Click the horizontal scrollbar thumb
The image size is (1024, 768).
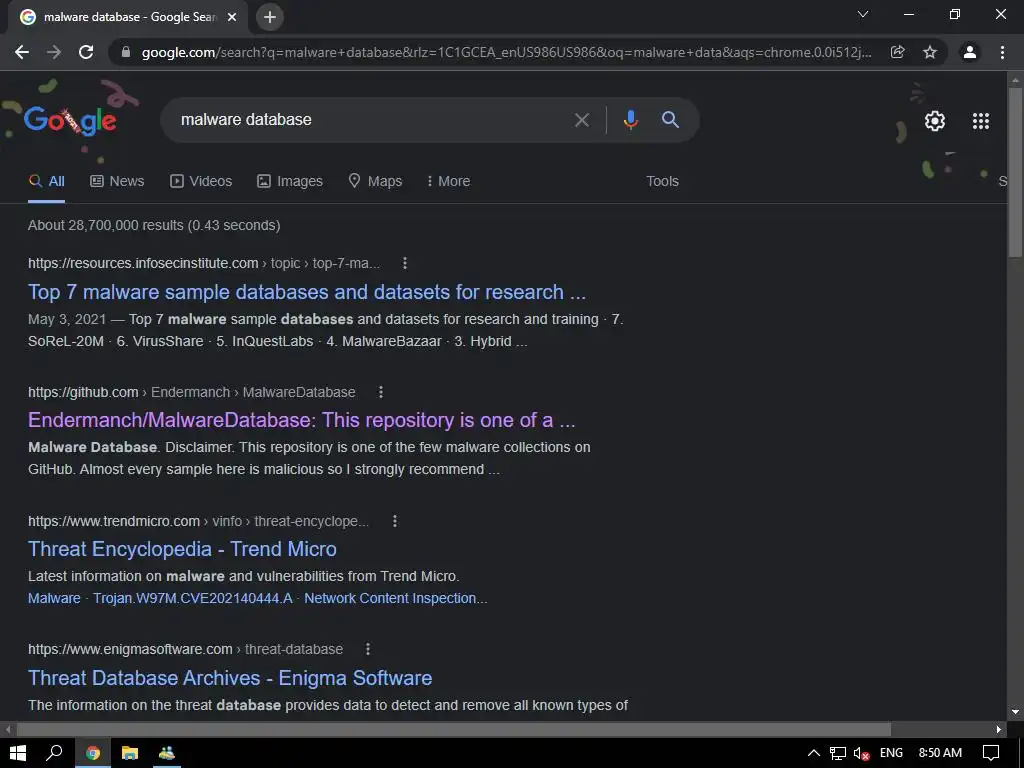[x=454, y=729]
